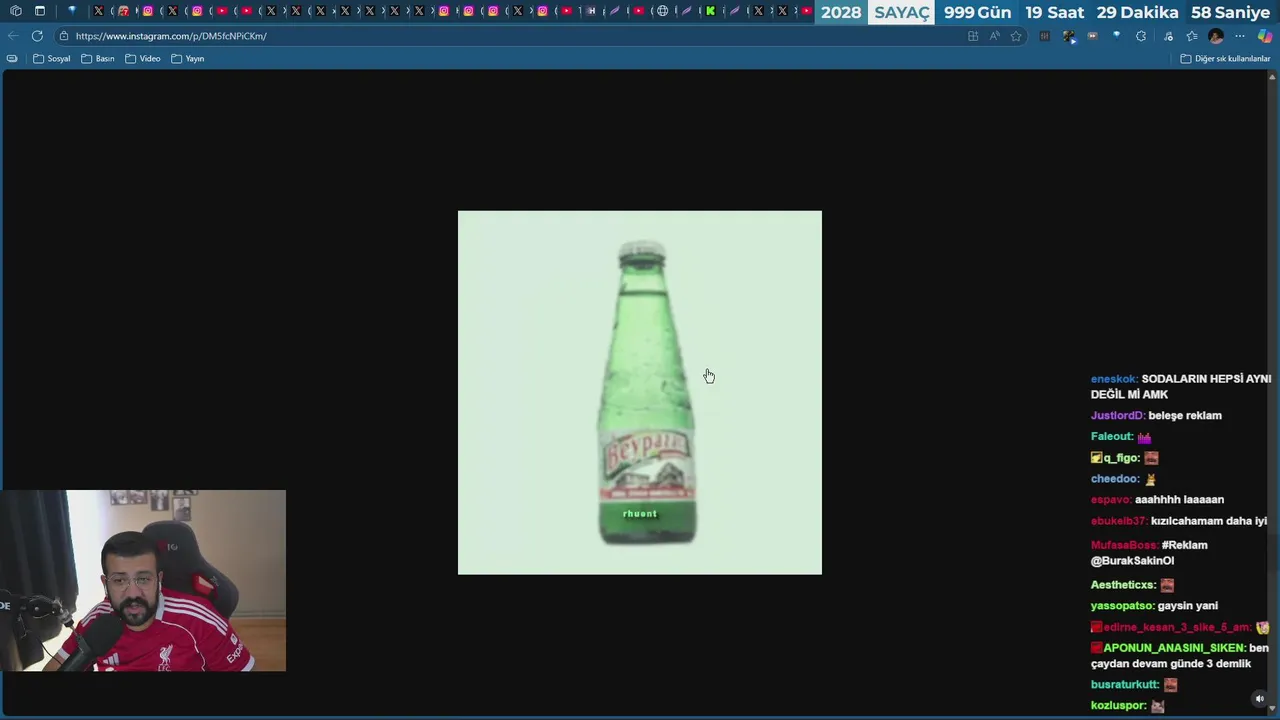
Task: Switch to the last YouTube tab before 2028
Action: [x=807, y=11]
